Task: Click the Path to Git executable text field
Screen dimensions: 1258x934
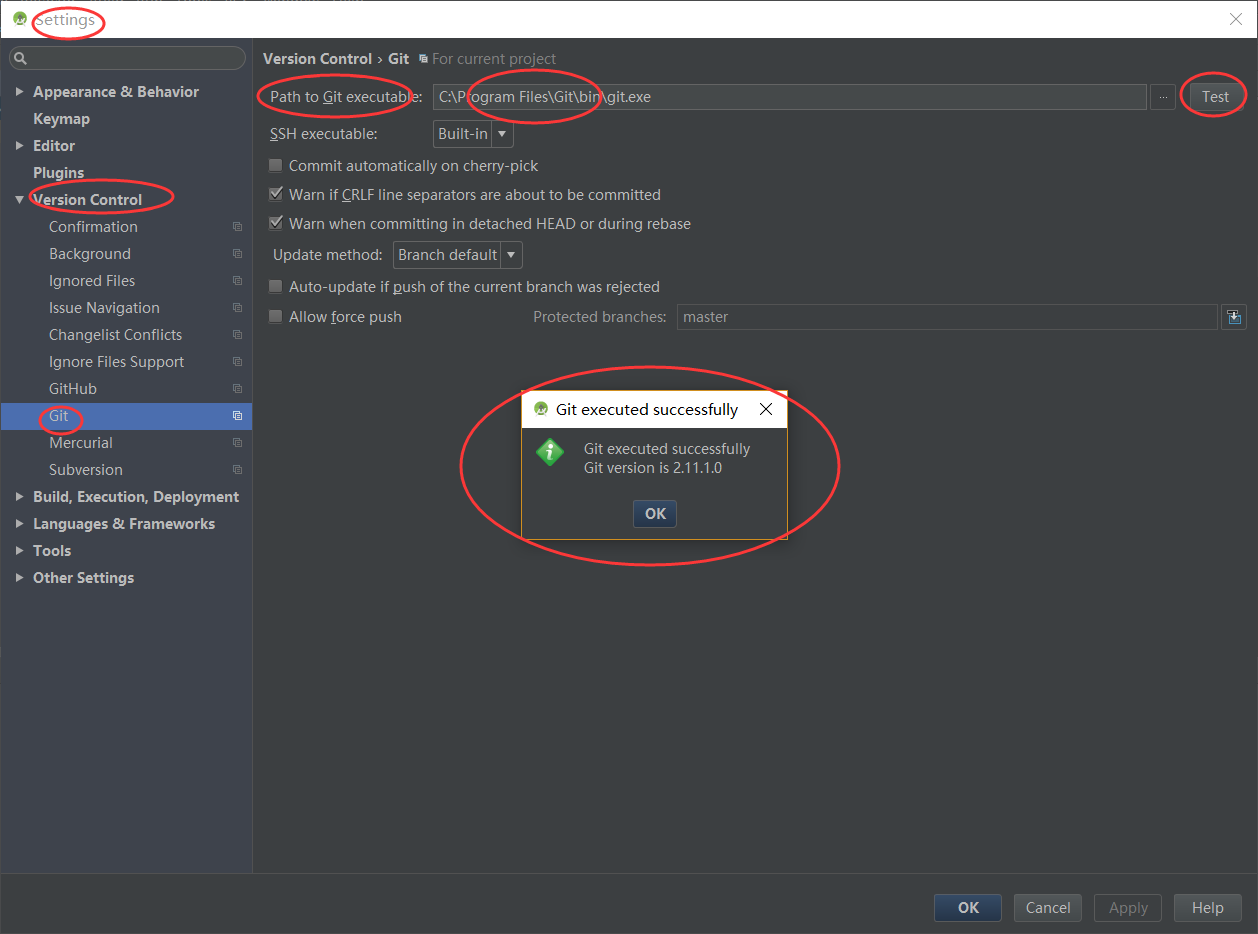Action: (790, 97)
